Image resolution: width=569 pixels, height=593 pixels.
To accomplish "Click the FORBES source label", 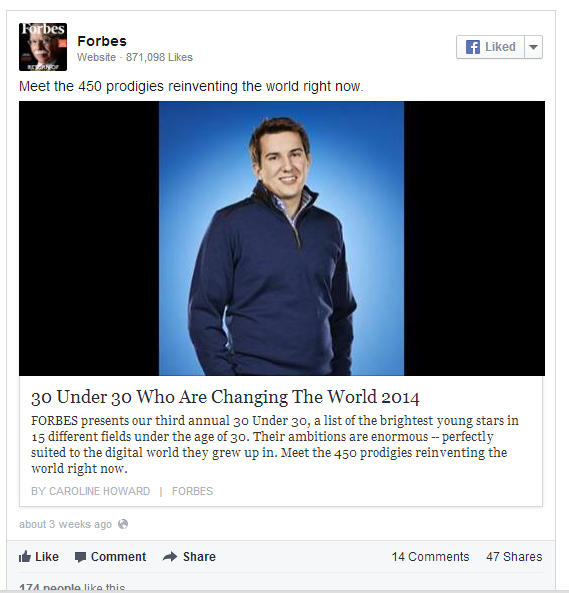I will [x=192, y=491].
